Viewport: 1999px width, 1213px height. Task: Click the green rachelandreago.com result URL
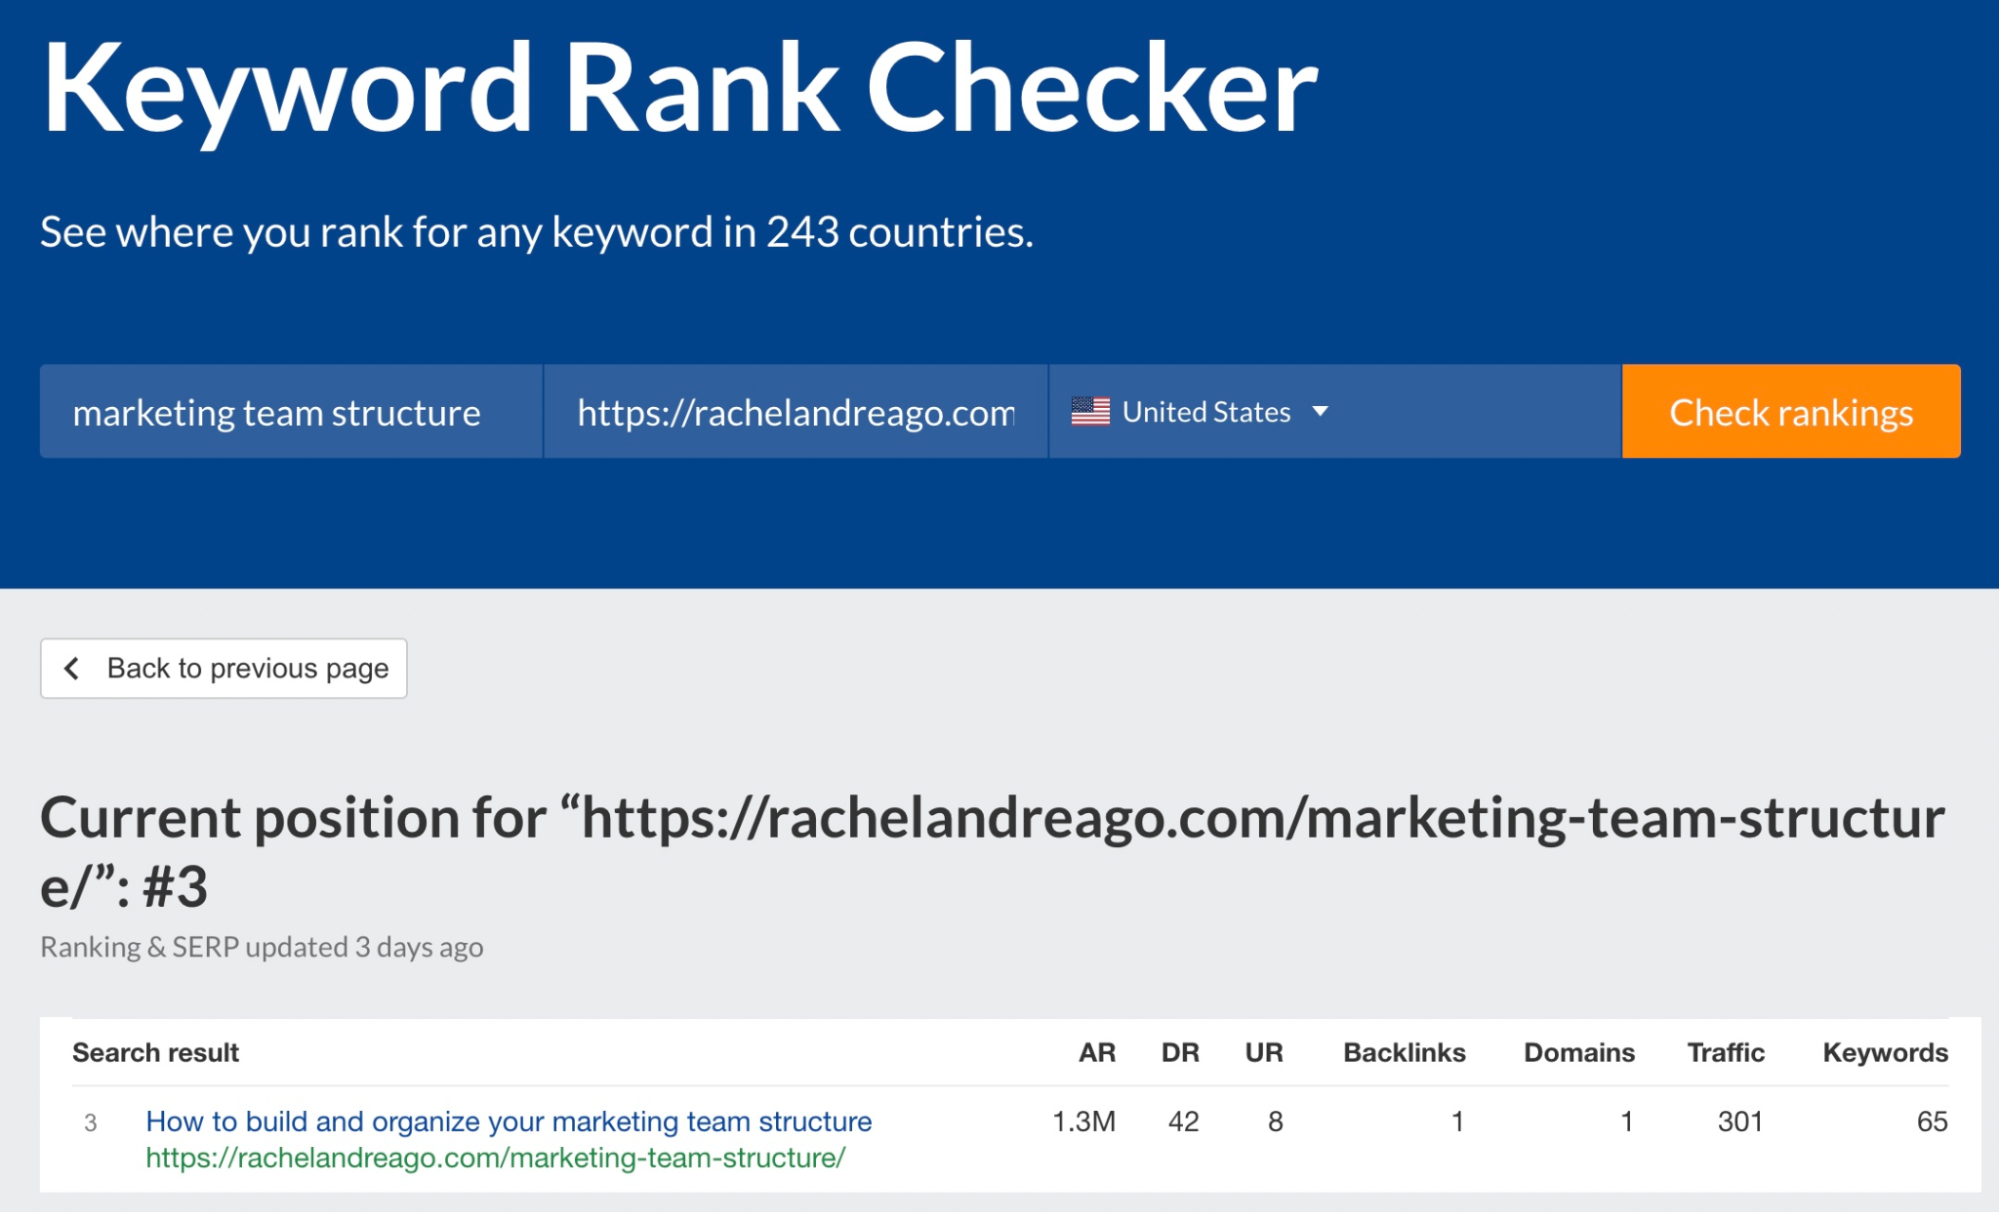point(496,1158)
